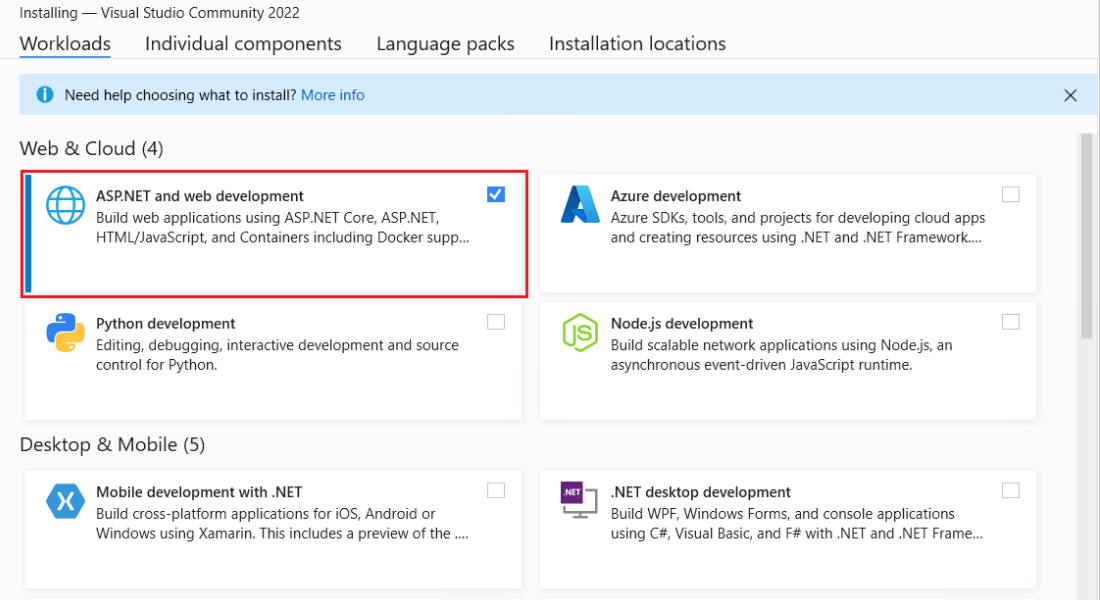Check the .NET desktop development checkbox
Image resolution: width=1100 pixels, height=600 pixels.
[1011, 491]
